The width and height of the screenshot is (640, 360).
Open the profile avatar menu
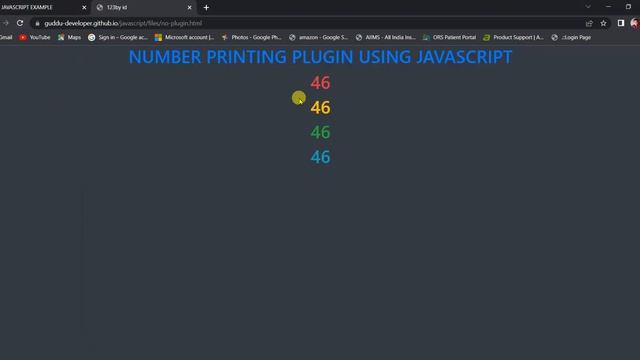pos(635,23)
